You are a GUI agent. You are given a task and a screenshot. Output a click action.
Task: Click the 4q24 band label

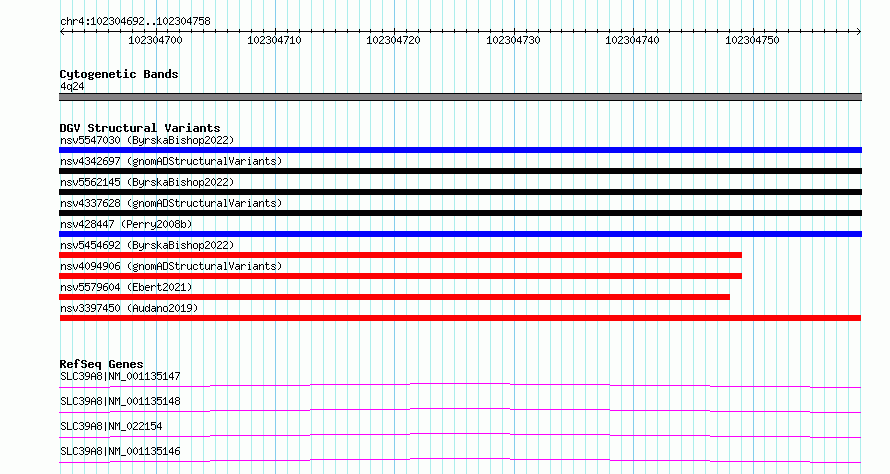72,86
